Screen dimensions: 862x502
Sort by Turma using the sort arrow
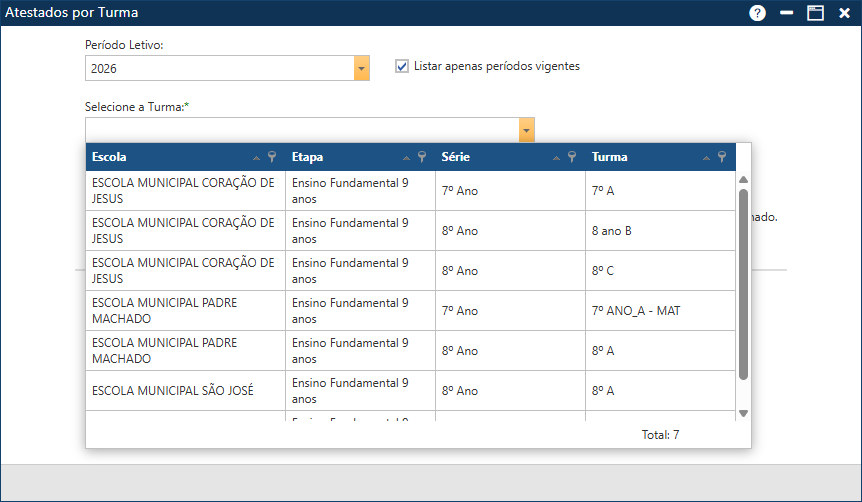(x=706, y=158)
